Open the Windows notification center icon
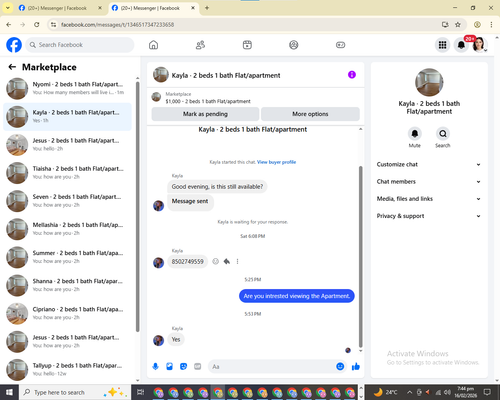This screenshot has height=400, width=500. click(x=487, y=392)
